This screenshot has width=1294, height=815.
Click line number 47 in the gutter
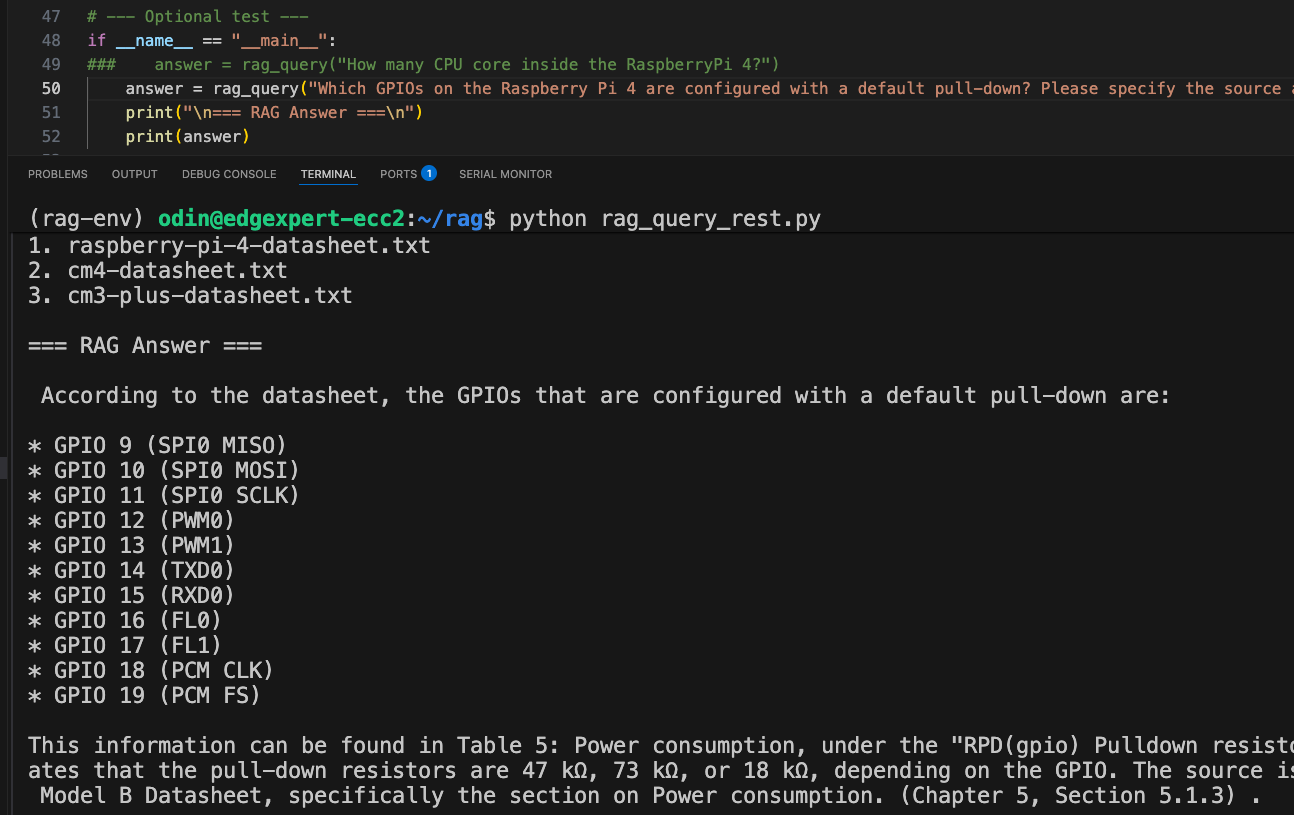tap(51, 17)
